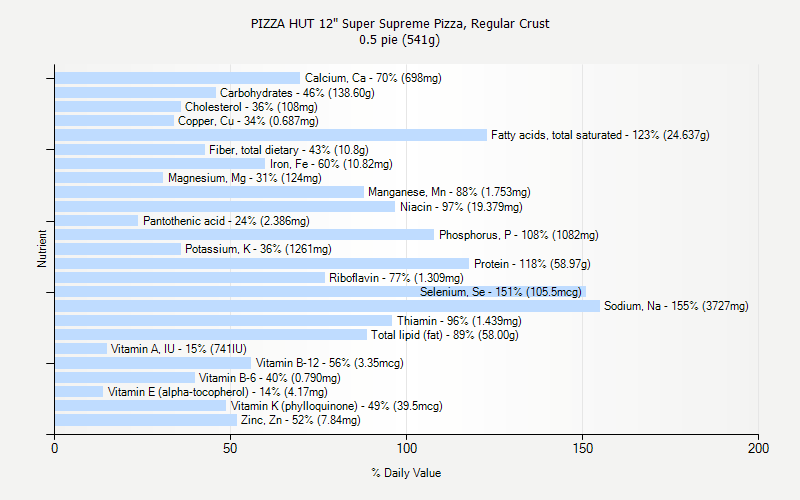Select the 'Riboflavin - 77% (1.309mg)' label
The height and width of the screenshot is (500, 800).
coord(396,278)
